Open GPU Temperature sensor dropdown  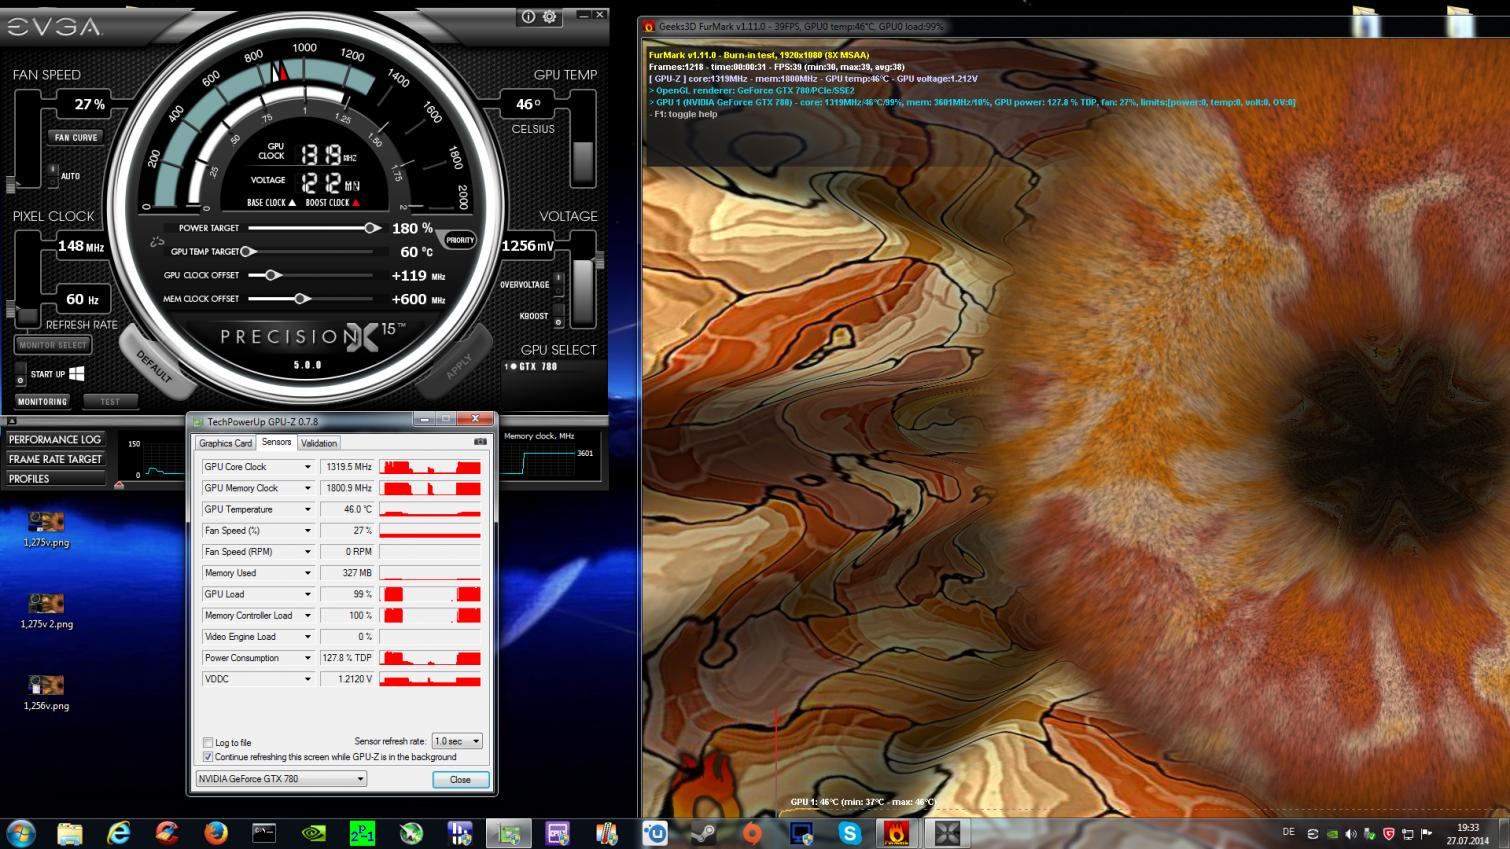pyautogui.click(x=307, y=509)
